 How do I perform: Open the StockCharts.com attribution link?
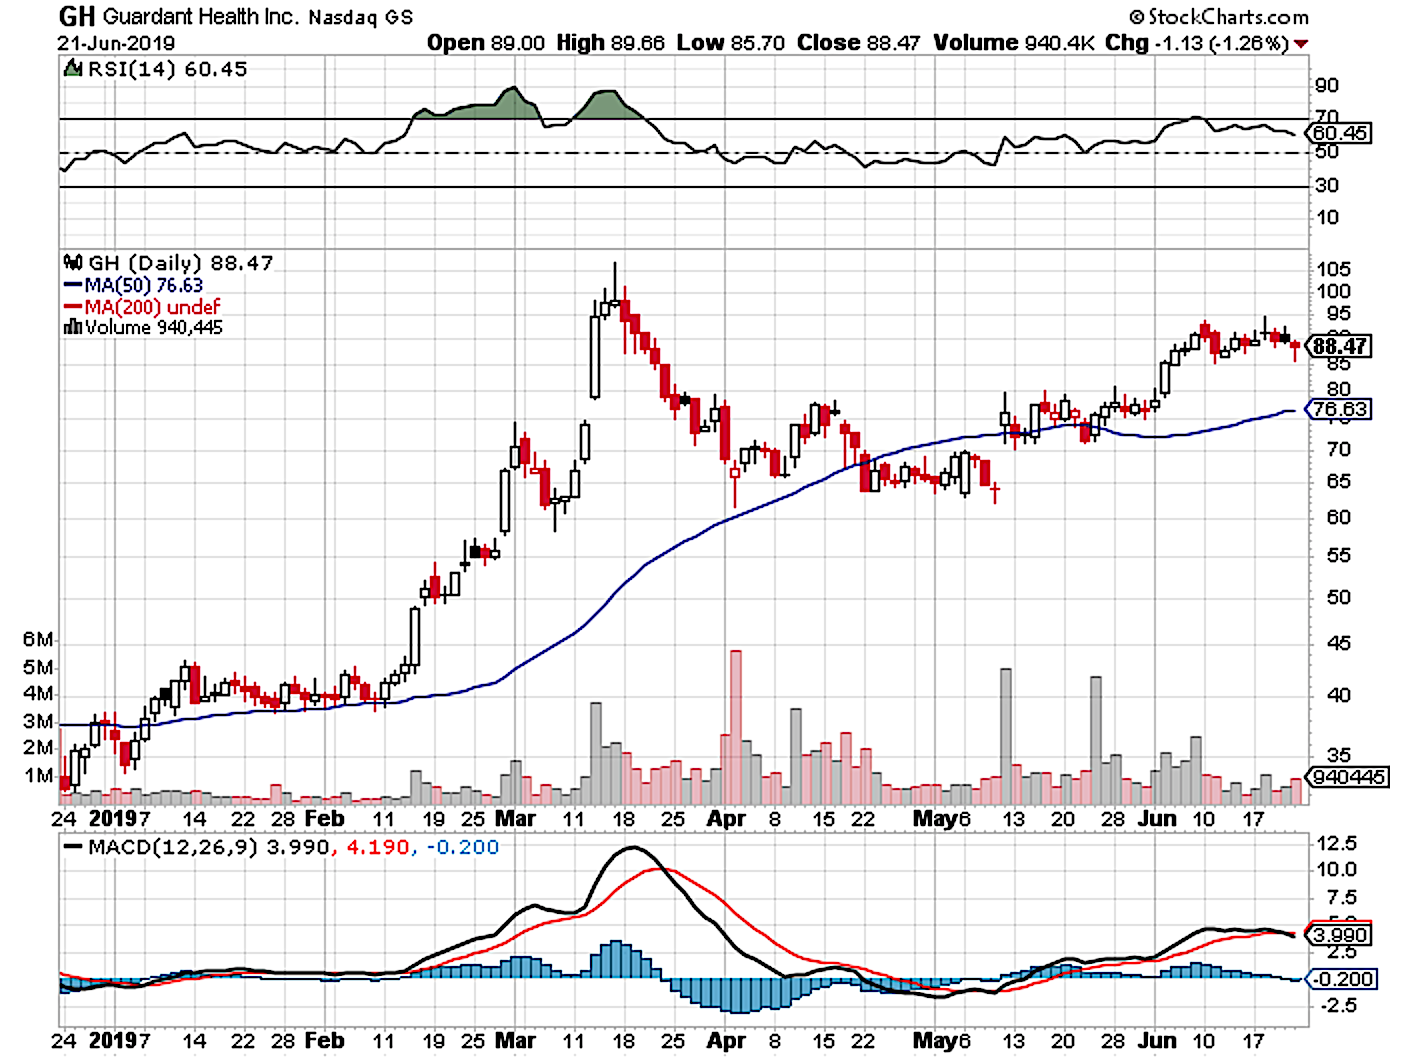tap(1218, 17)
